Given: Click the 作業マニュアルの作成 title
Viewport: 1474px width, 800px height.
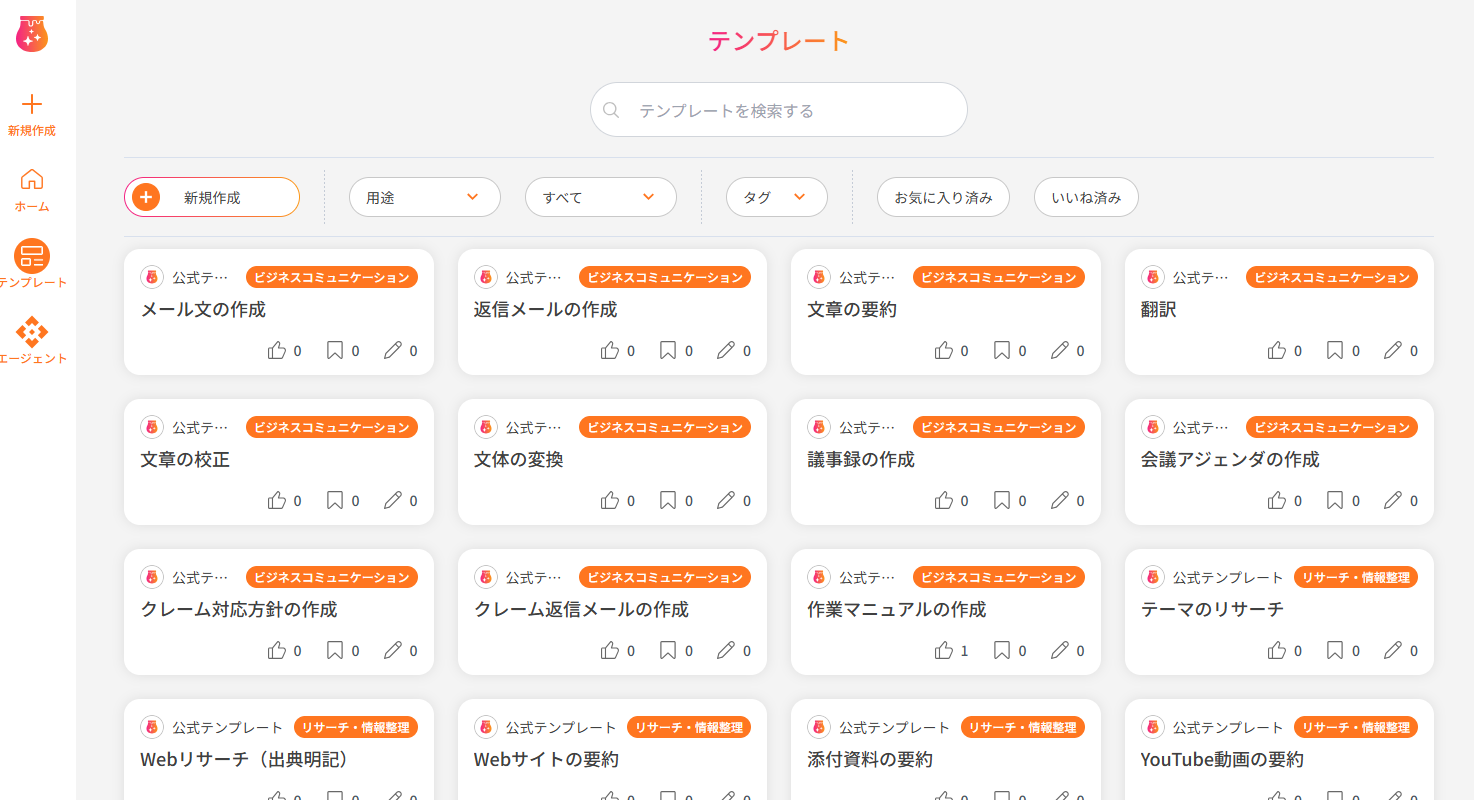Looking at the screenshot, I should click(x=897, y=610).
